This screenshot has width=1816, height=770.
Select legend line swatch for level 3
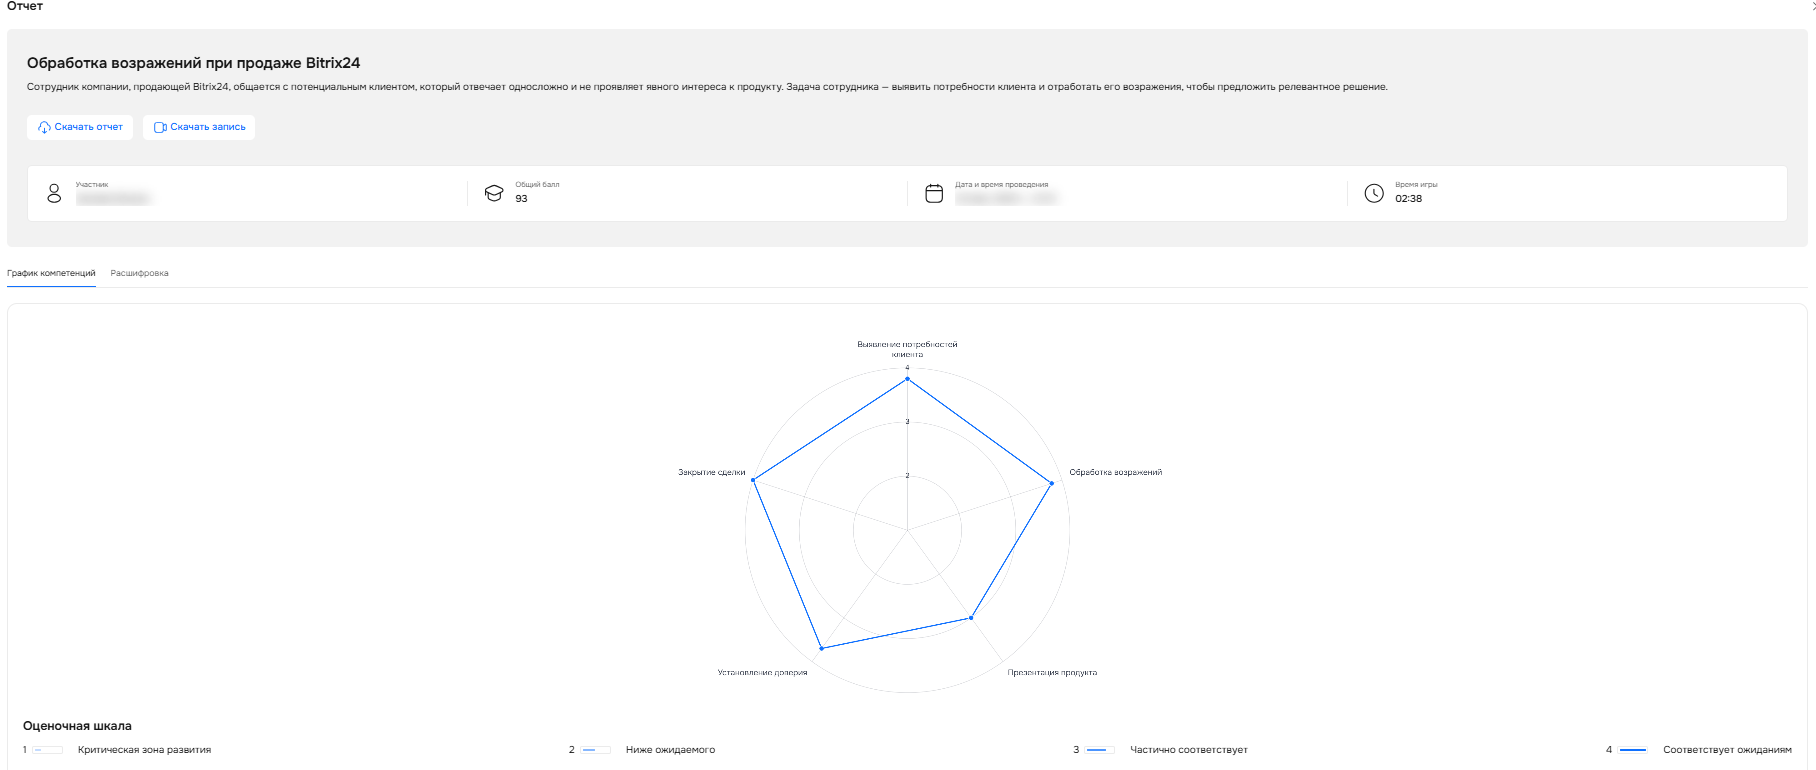coord(1100,750)
